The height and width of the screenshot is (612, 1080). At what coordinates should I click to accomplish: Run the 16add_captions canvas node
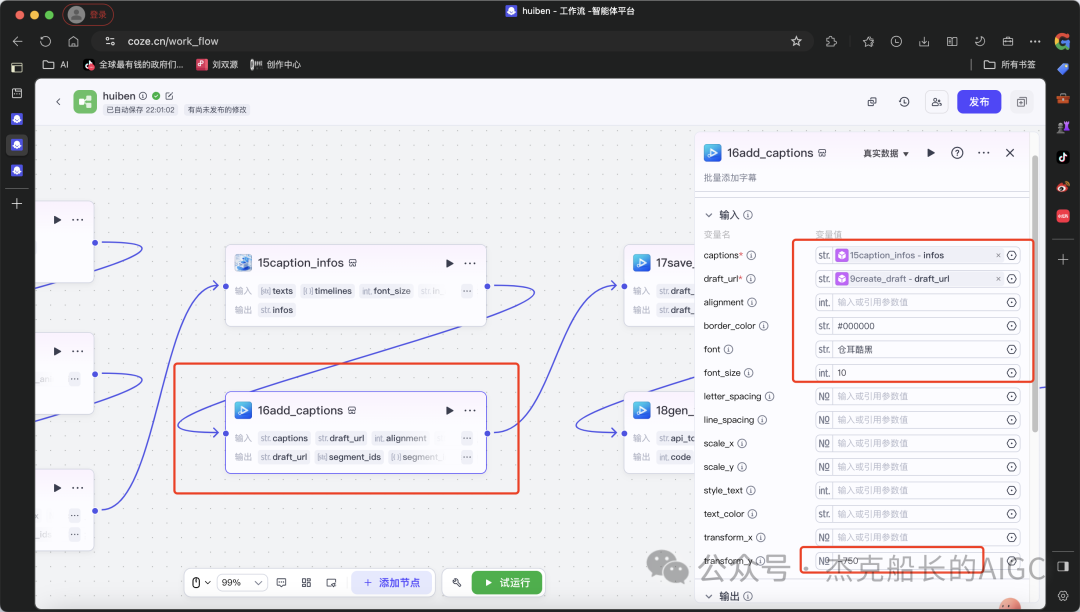450,410
